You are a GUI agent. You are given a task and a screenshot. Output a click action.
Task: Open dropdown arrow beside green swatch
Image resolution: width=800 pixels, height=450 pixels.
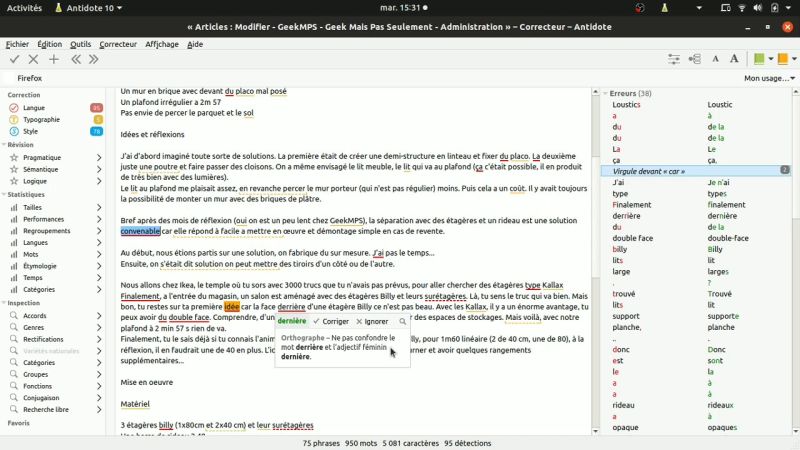click(770, 59)
